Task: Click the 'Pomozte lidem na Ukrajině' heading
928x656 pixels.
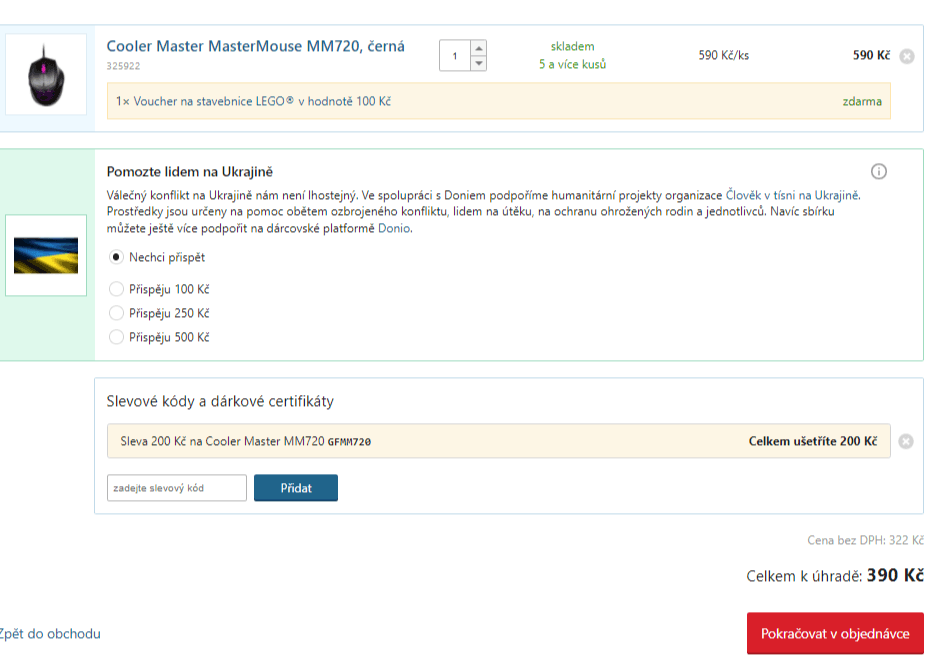Action: pos(190,172)
